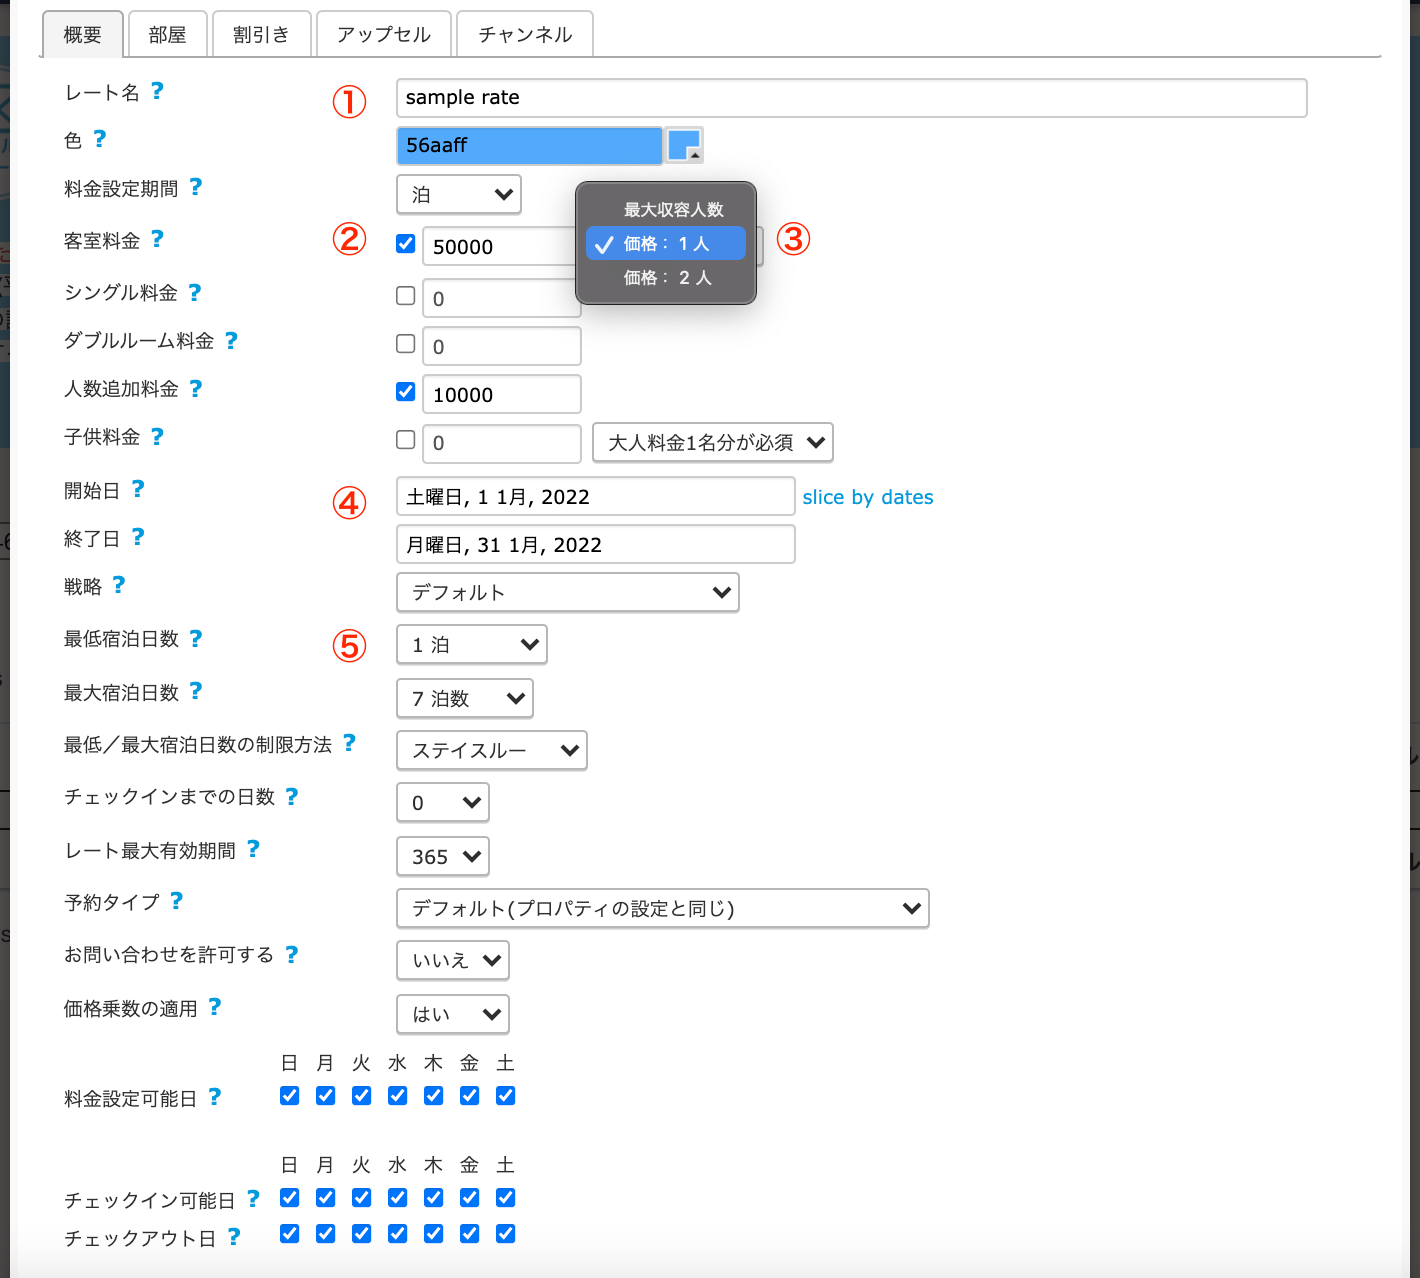1420x1278 pixels.
Task: Select 価格：2人 in the popup menu
Action: click(667, 278)
